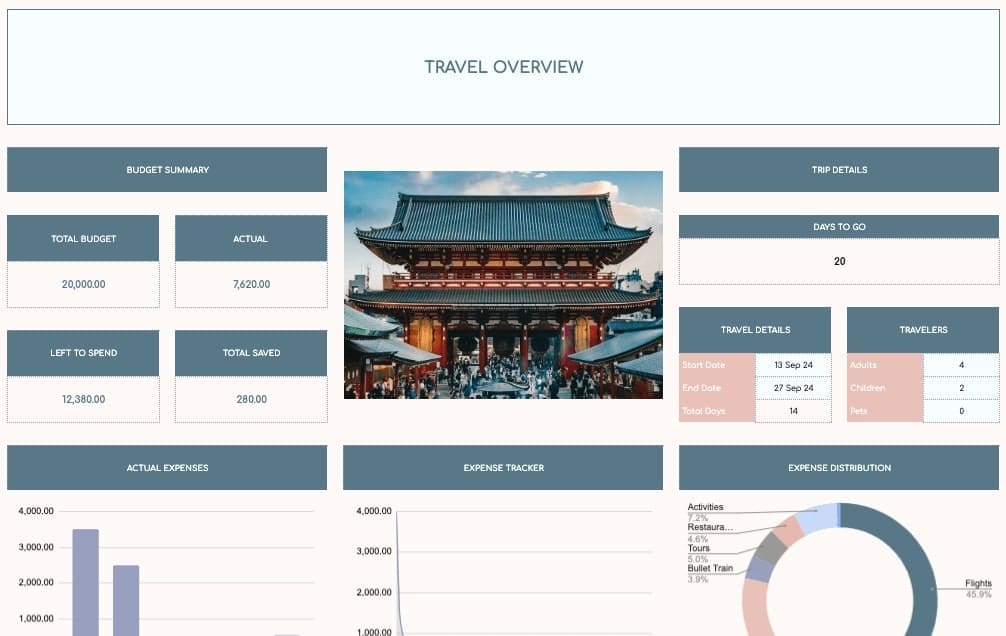This screenshot has width=1006, height=636.
Task: Select the Tours label in distribution chart
Action: [x=699, y=548]
